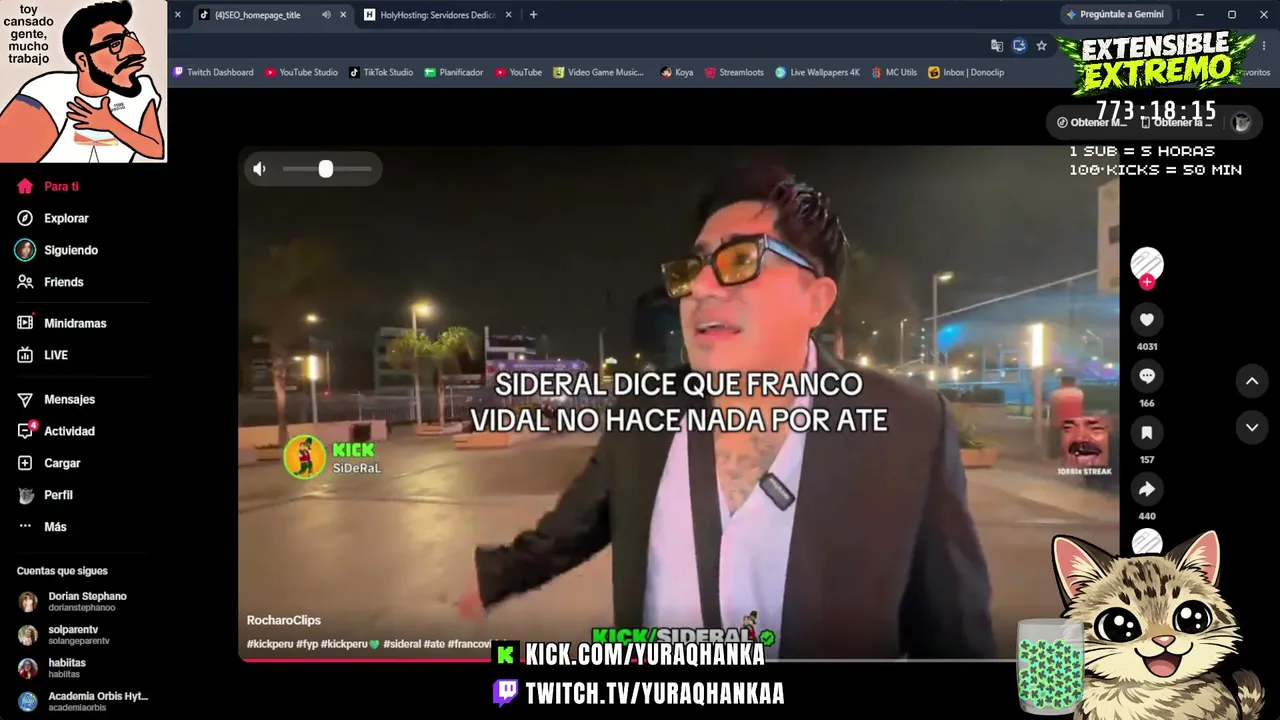Screen dimensions: 1280x720
Task: Mute the video with the speaker icon
Action: pyautogui.click(x=260, y=169)
